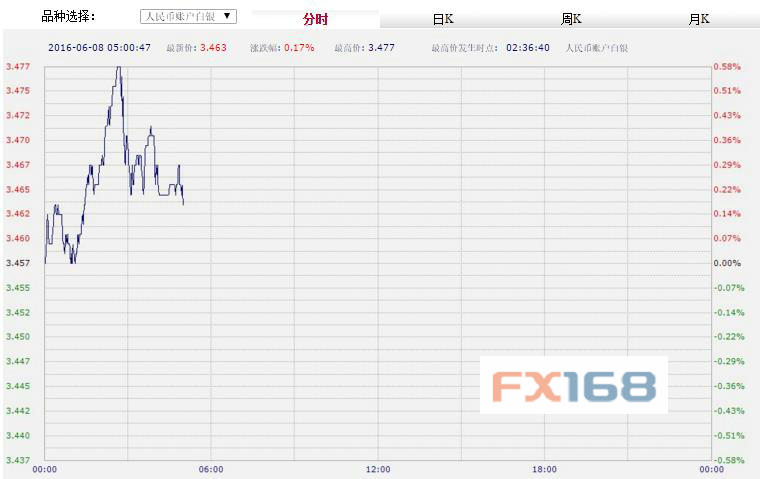
Task: Click the high price time 02:36:40
Action: (528, 47)
